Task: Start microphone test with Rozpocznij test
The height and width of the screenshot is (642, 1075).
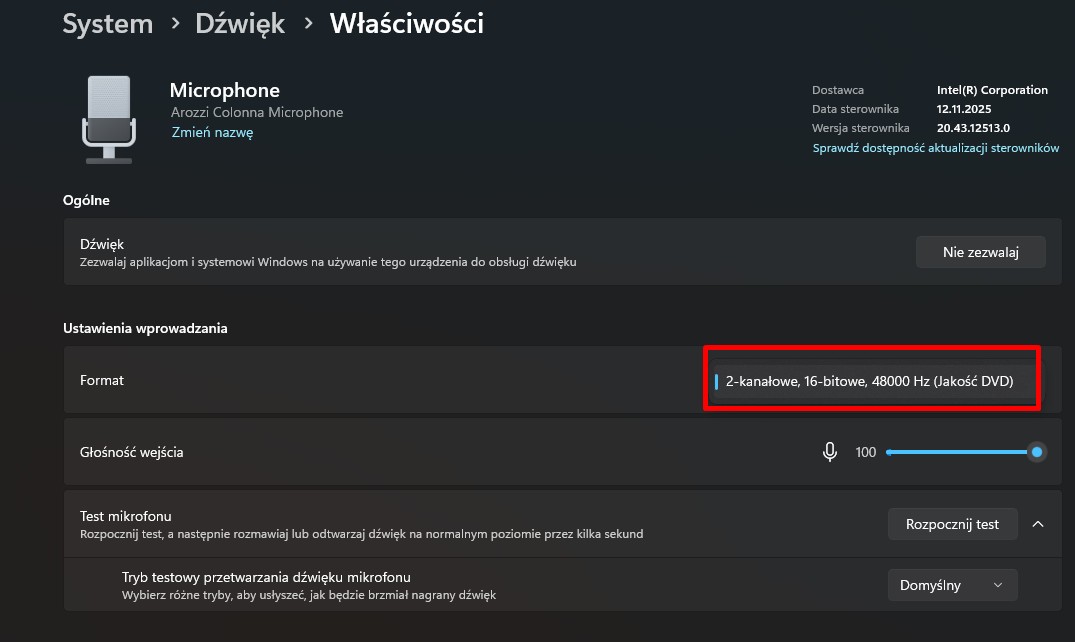Action: pos(952,524)
